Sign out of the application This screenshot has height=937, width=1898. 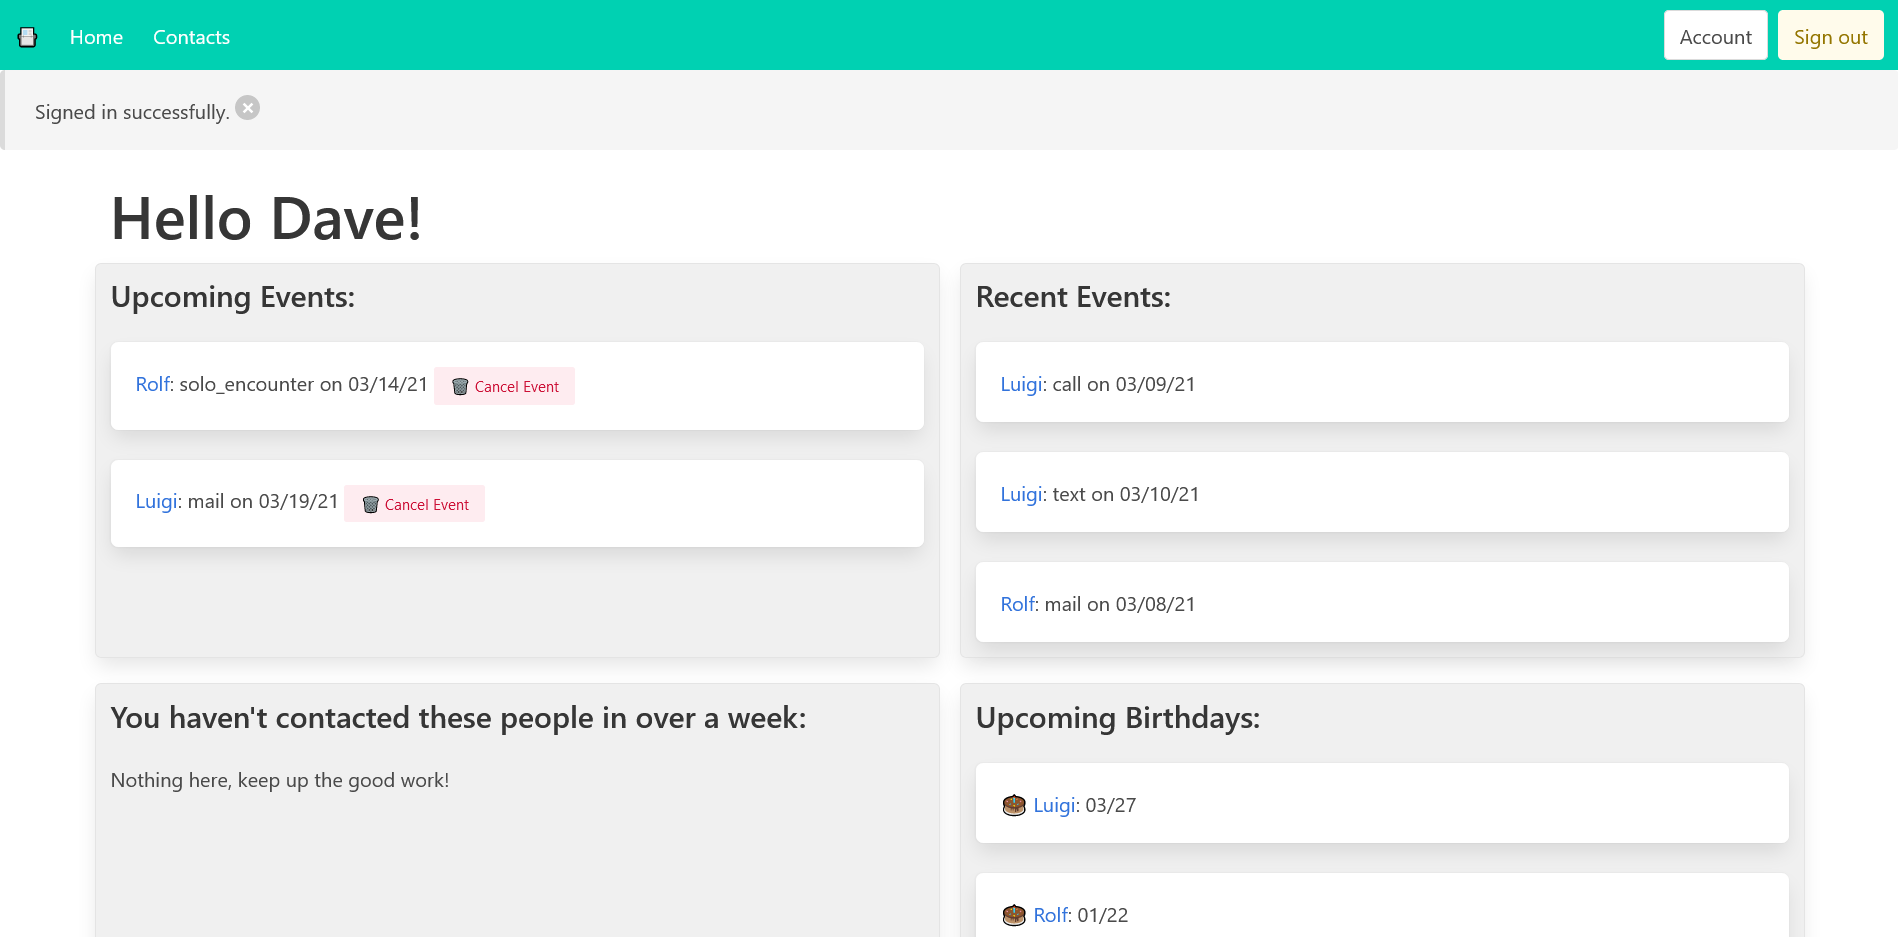tap(1830, 35)
